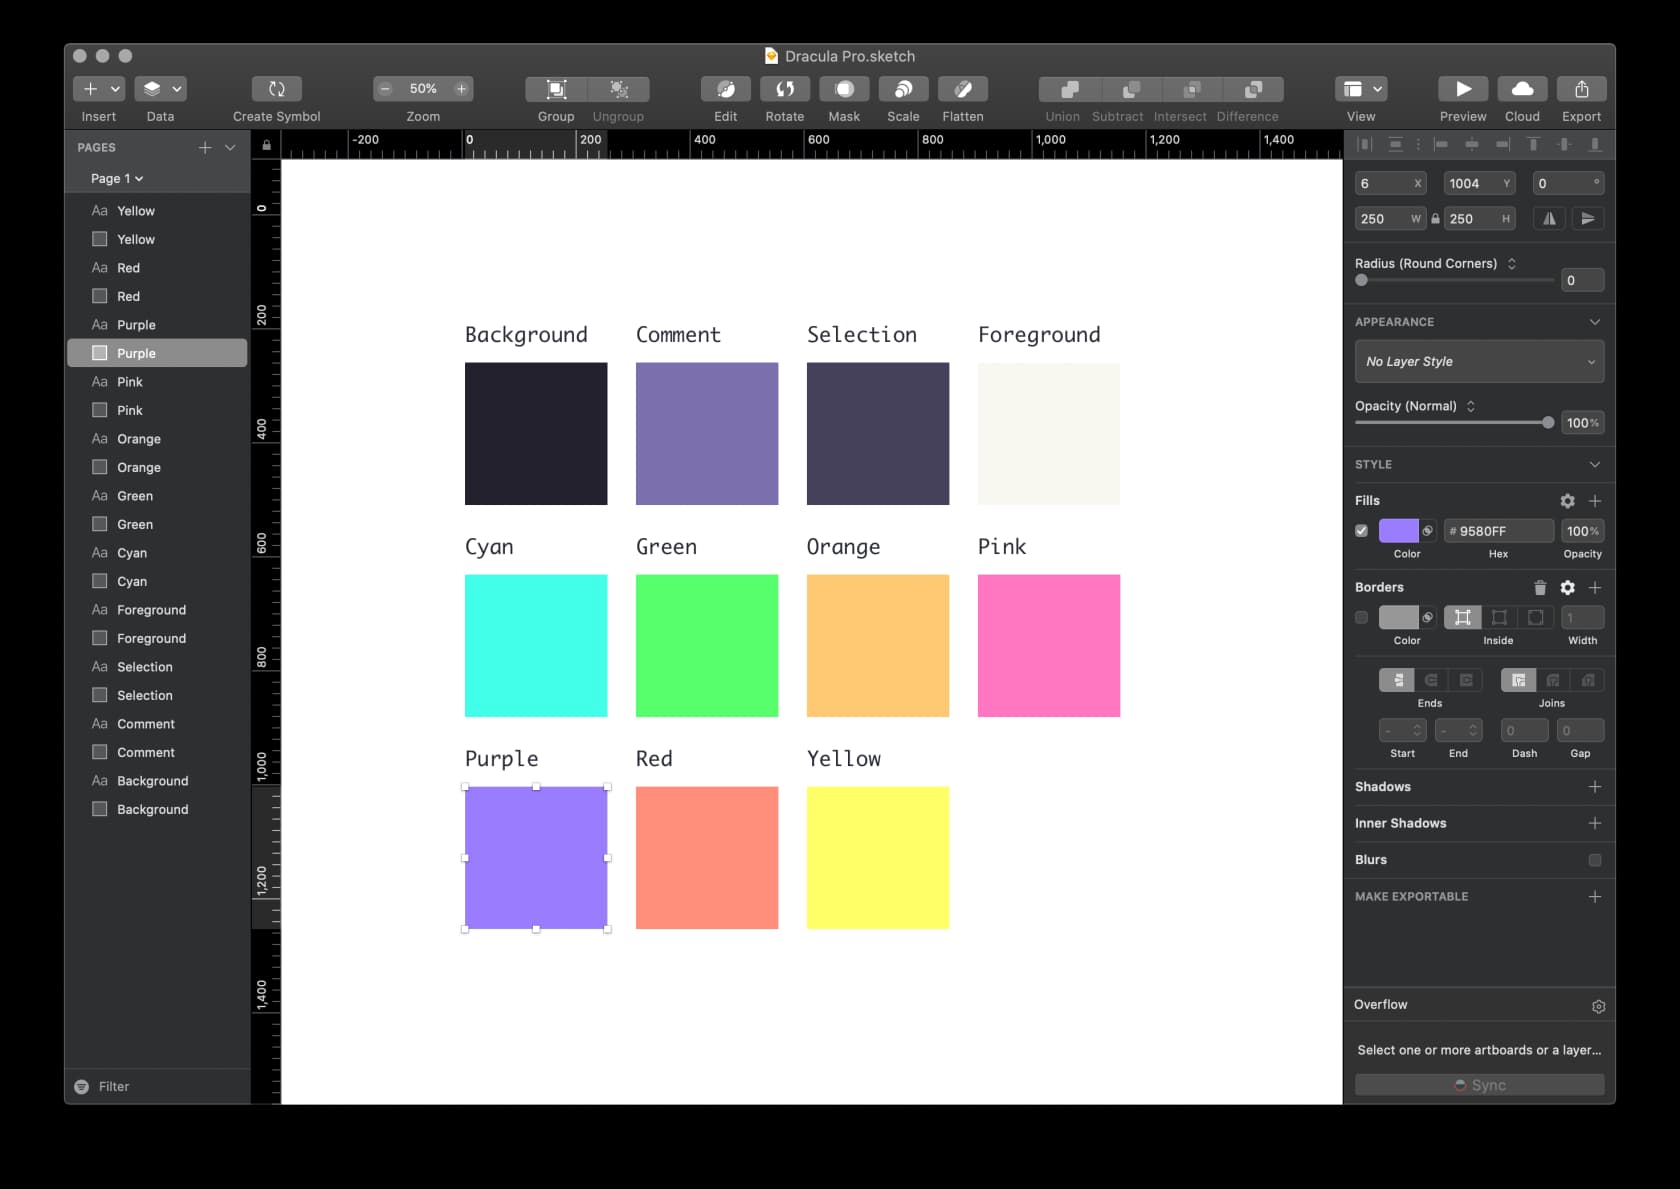Image resolution: width=1680 pixels, height=1189 pixels.
Task: Activate the Mask tool
Action: (843, 89)
